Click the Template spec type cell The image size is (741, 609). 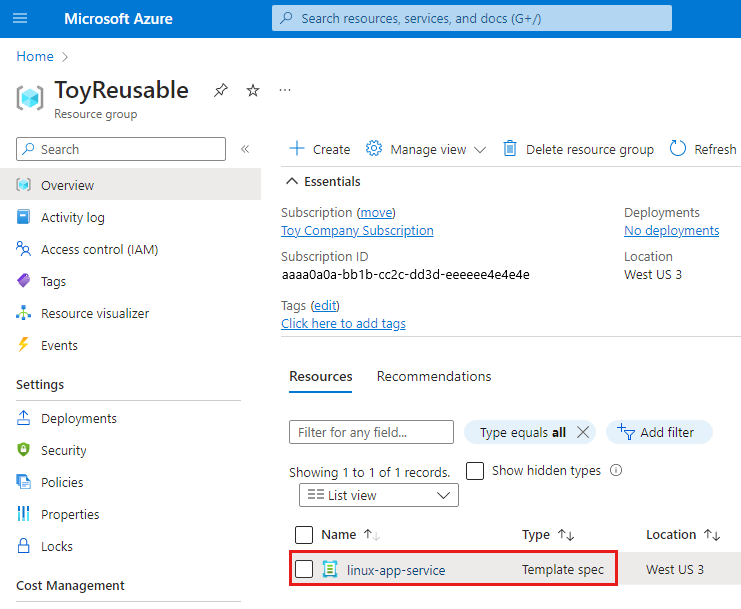pyautogui.click(x=563, y=569)
